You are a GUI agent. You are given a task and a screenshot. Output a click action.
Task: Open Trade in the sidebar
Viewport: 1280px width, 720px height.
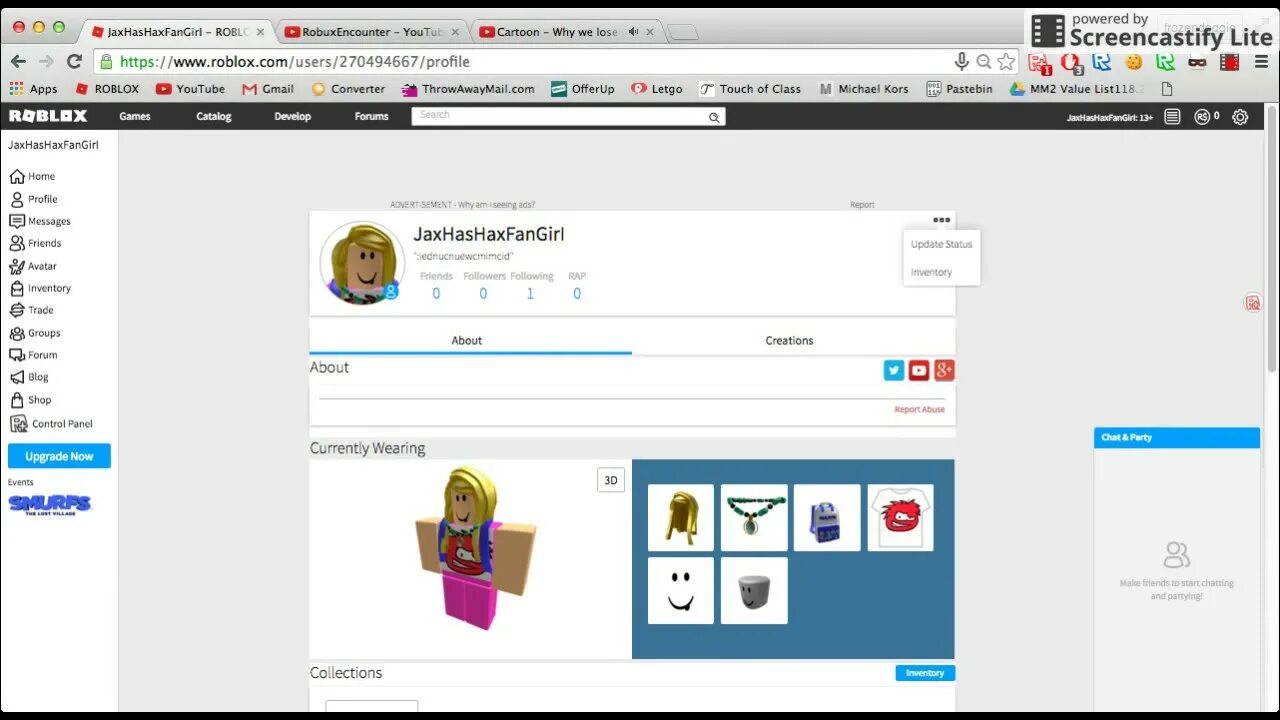click(x=31, y=310)
